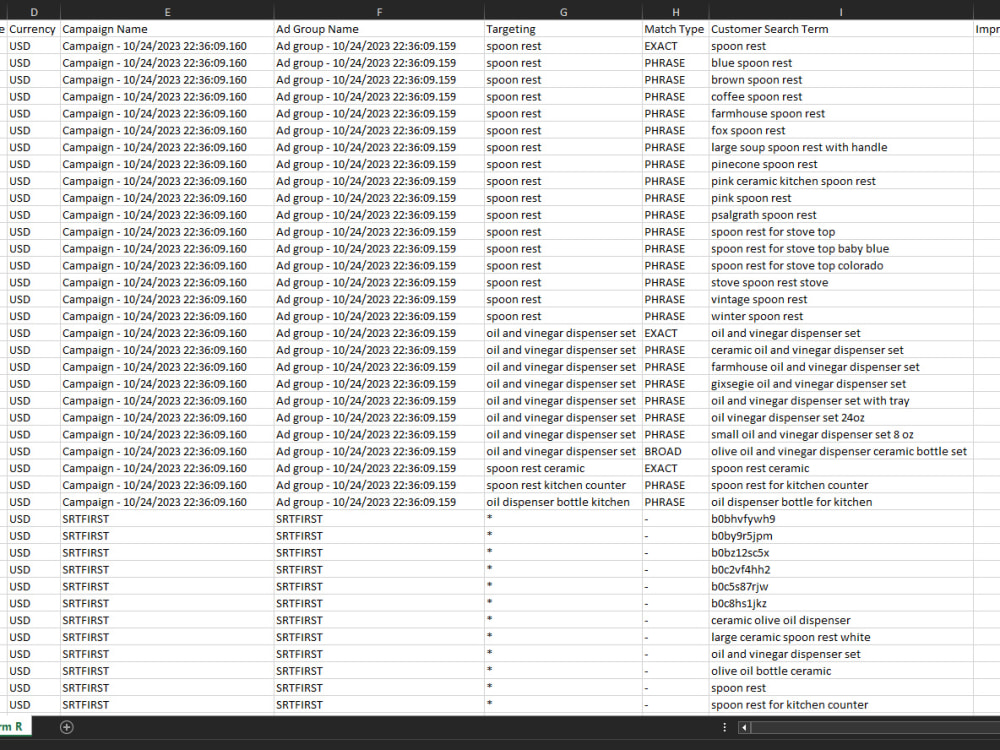Select 'oil dispenser bottle for kitchen' search term cell
This screenshot has width=1000, height=750.
[841, 503]
